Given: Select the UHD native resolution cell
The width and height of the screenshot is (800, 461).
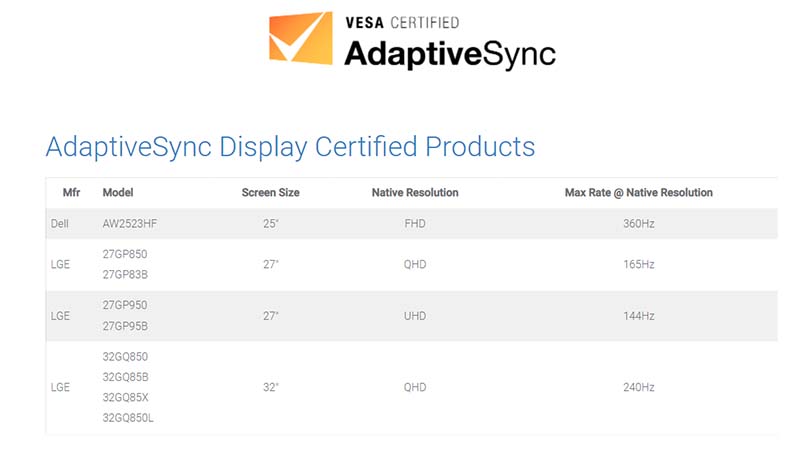Looking at the screenshot, I should [414, 316].
